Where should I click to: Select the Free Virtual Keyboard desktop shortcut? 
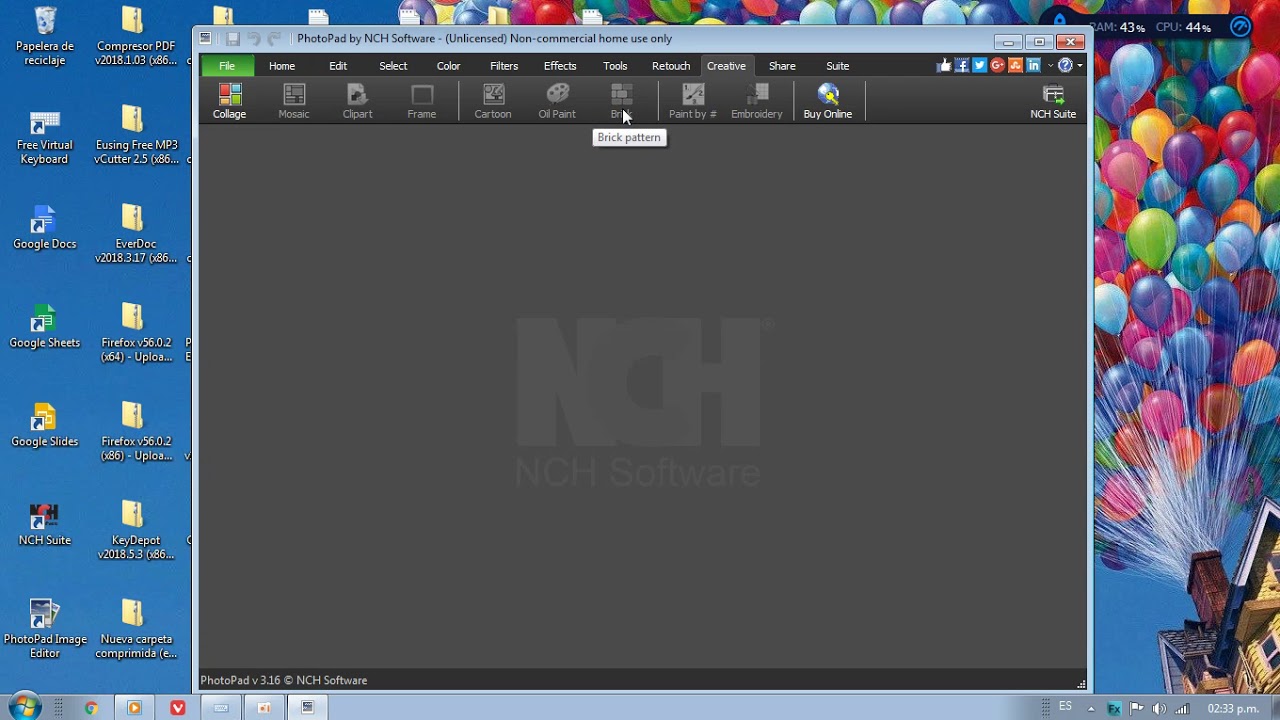[x=45, y=136]
